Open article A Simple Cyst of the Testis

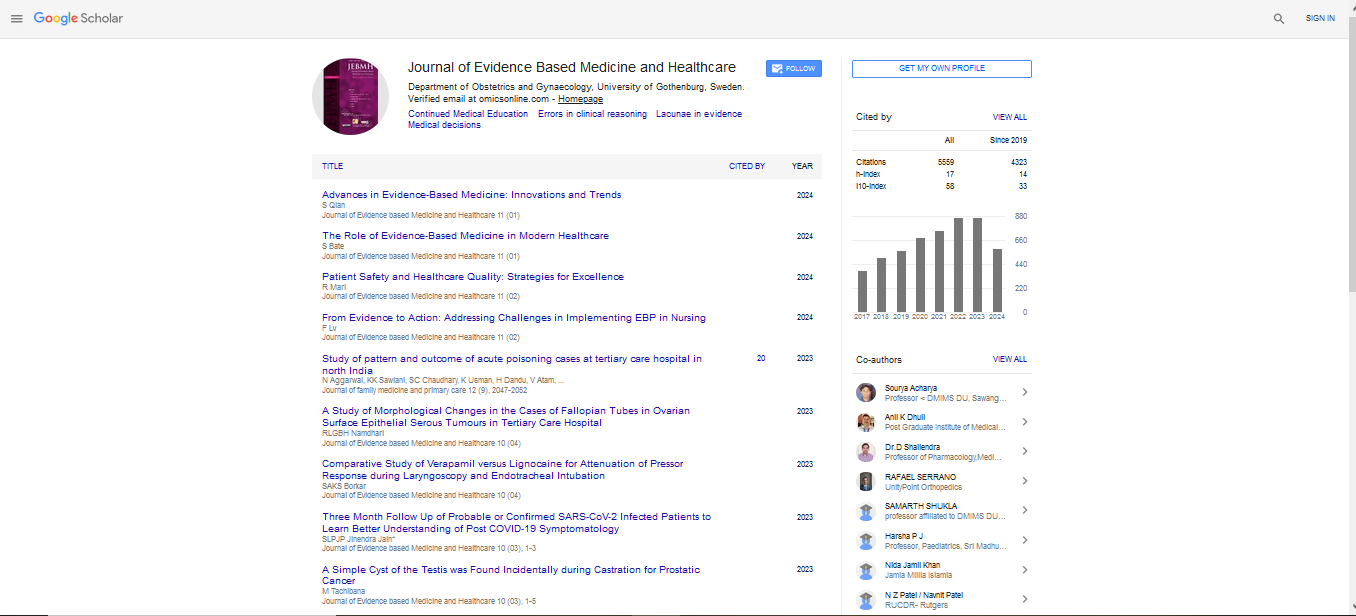pyautogui.click(x=511, y=575)
